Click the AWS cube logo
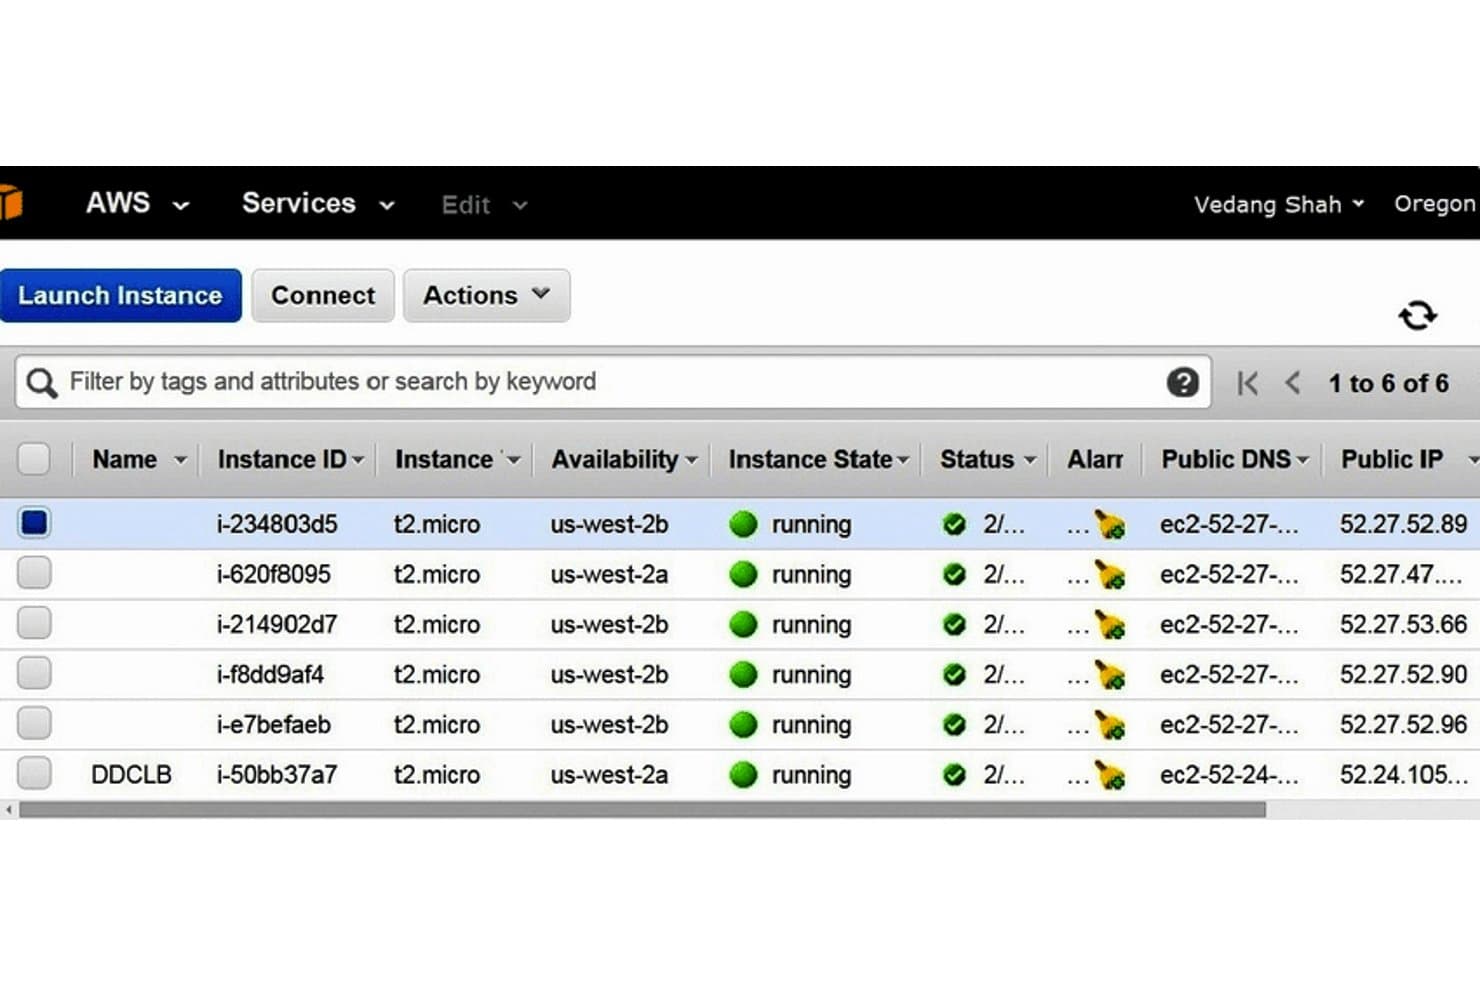The image size is (1480, 987). 11,202
